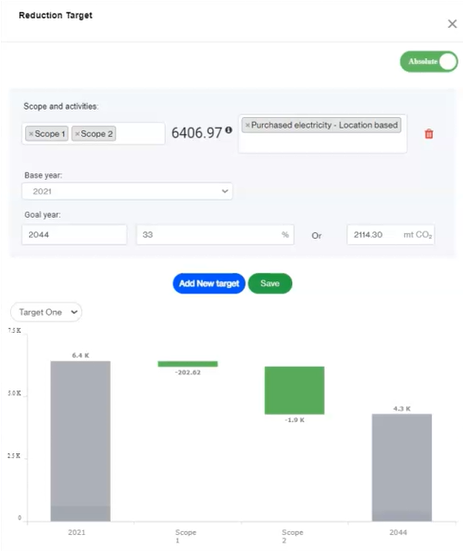
Task: Delete target with red trash icon
Action: pos(429,134)
